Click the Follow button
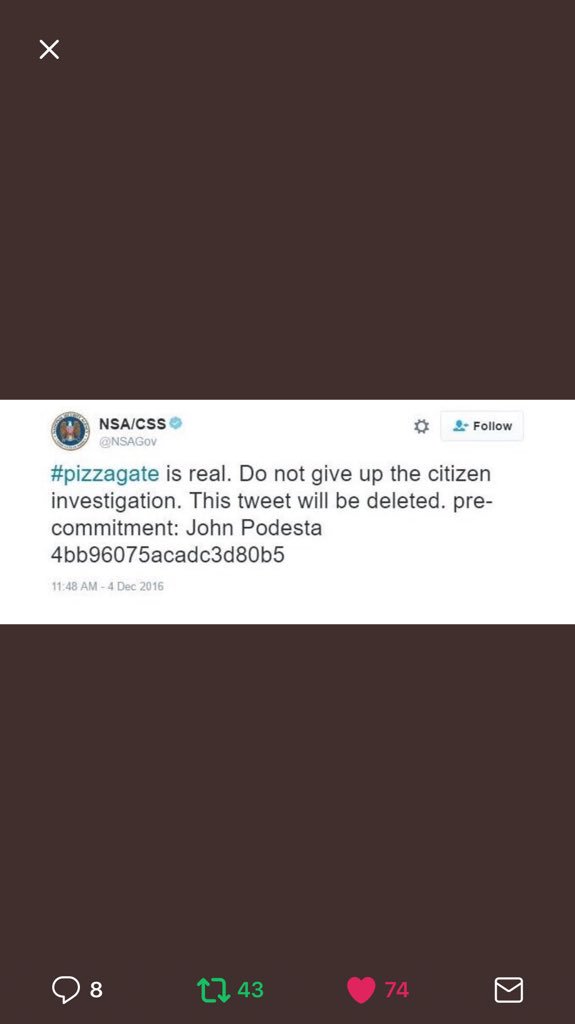 pyautogui.click(x=482, y=426)
